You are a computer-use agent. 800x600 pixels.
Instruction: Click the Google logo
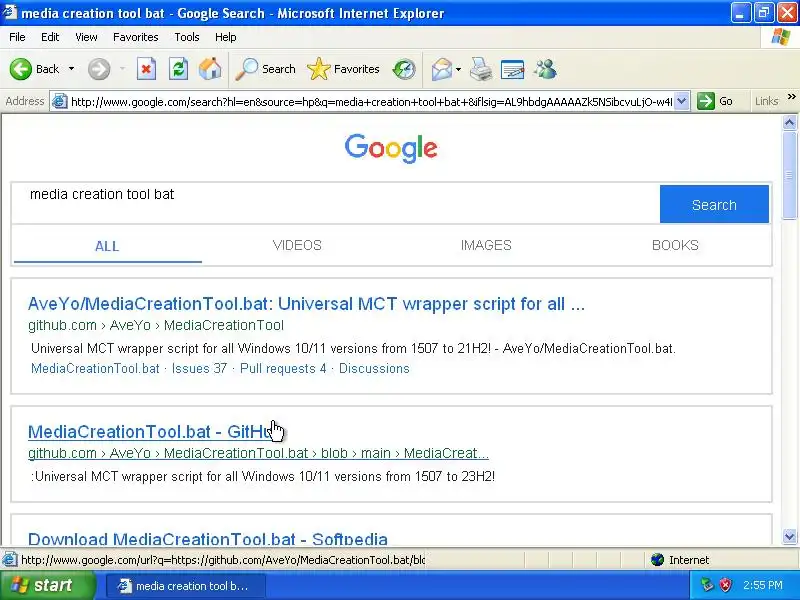click(x=391, y=148)
